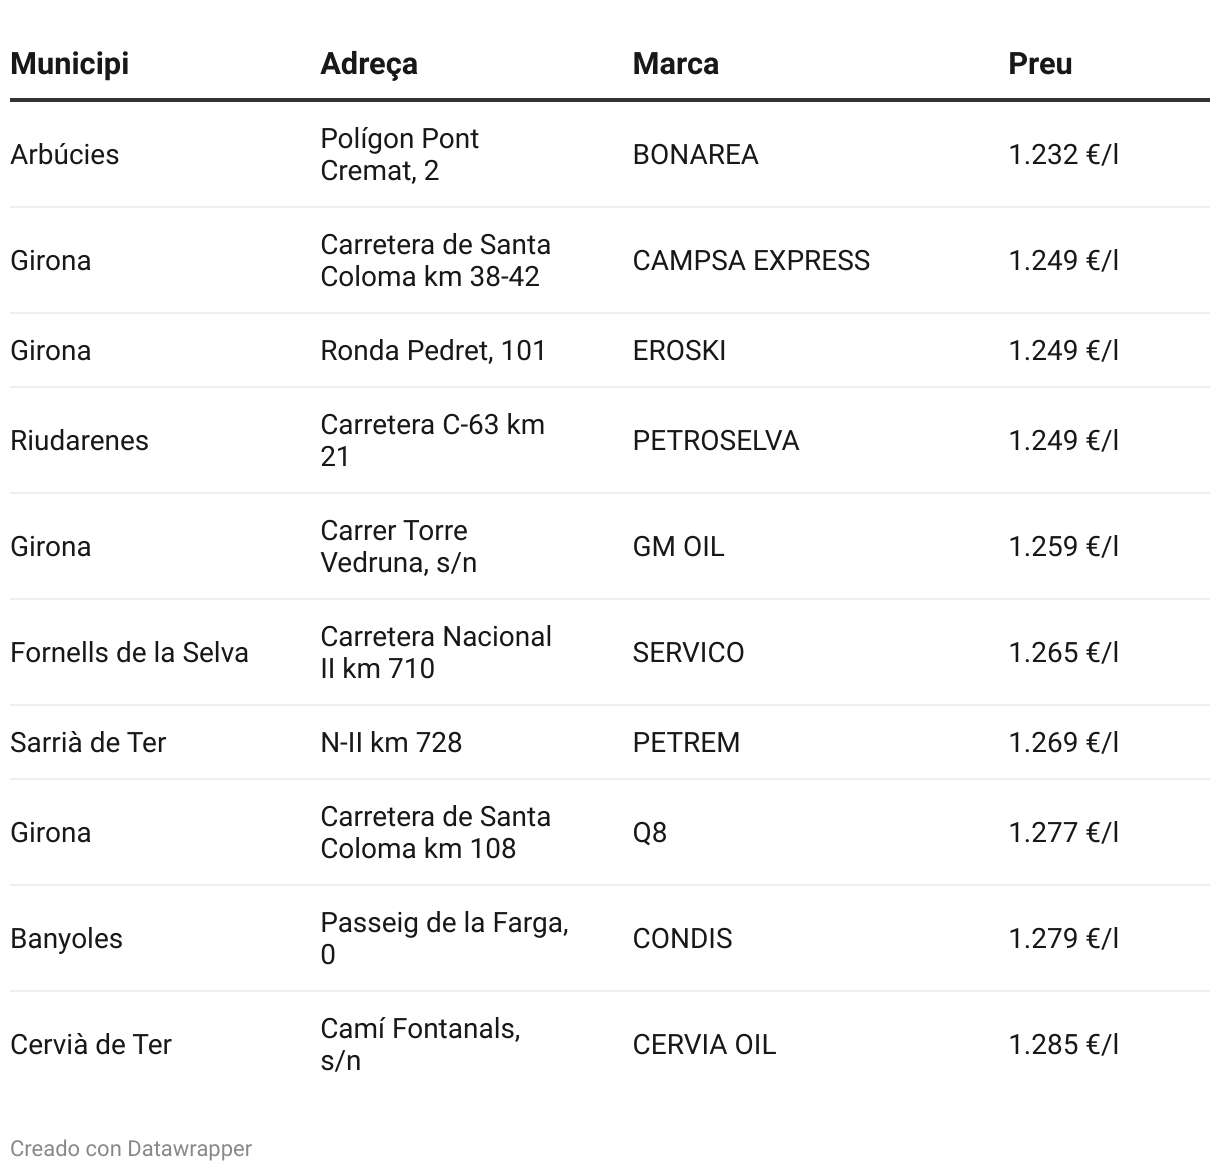Select the Arbúcies municipality cell
This screenshot has width=1220, height=1172.
tap(65, 155)
